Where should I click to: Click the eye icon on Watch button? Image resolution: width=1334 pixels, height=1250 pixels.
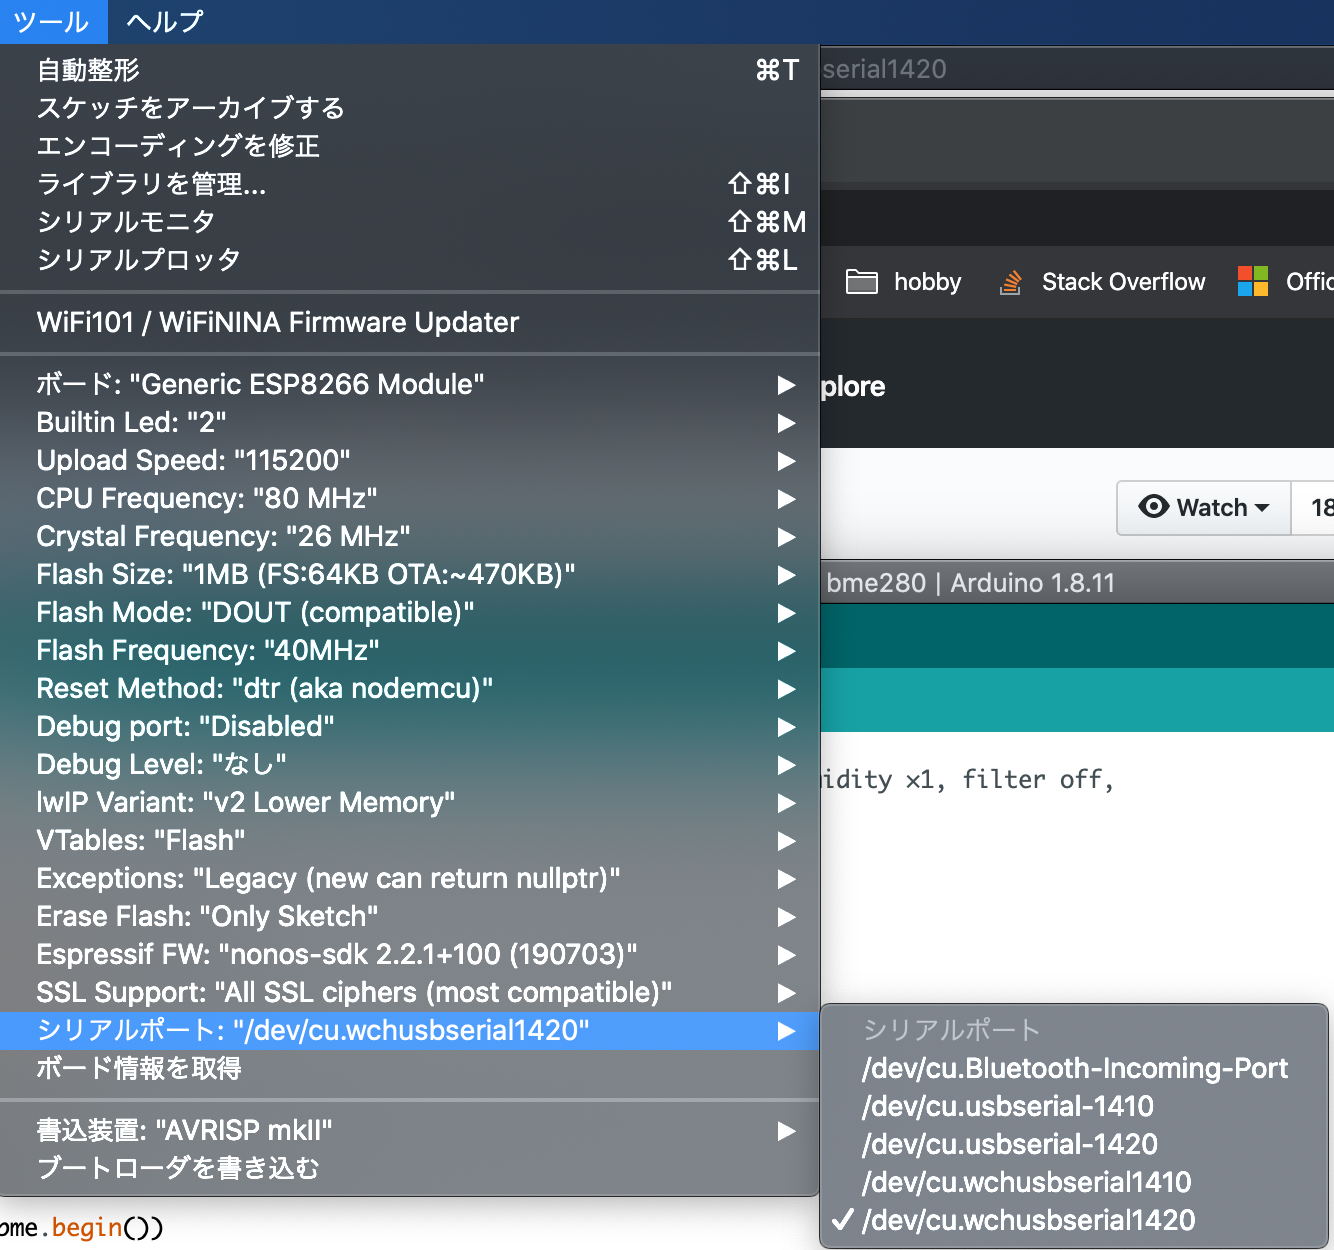coord(1153,507)
